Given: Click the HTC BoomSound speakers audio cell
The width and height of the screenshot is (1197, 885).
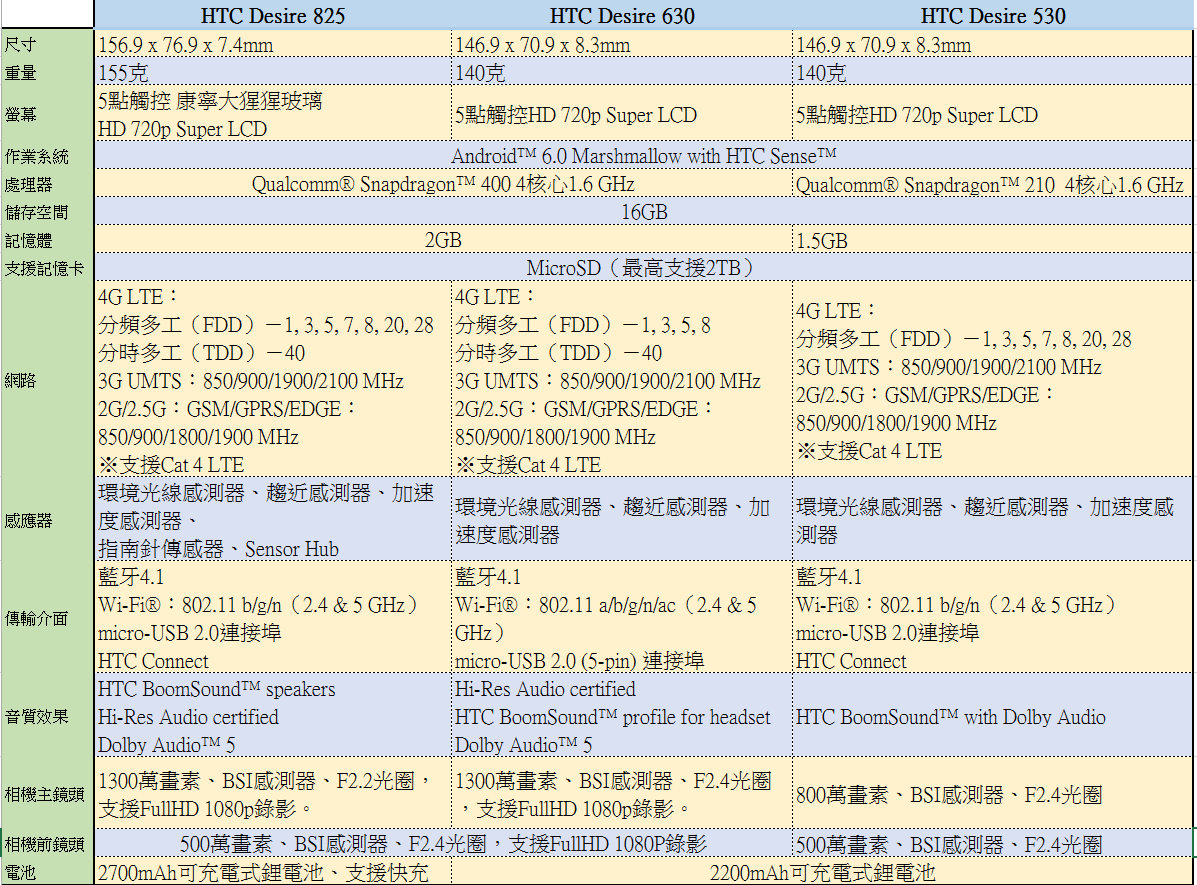Looking at the screenshot, I should coord(273,715).
